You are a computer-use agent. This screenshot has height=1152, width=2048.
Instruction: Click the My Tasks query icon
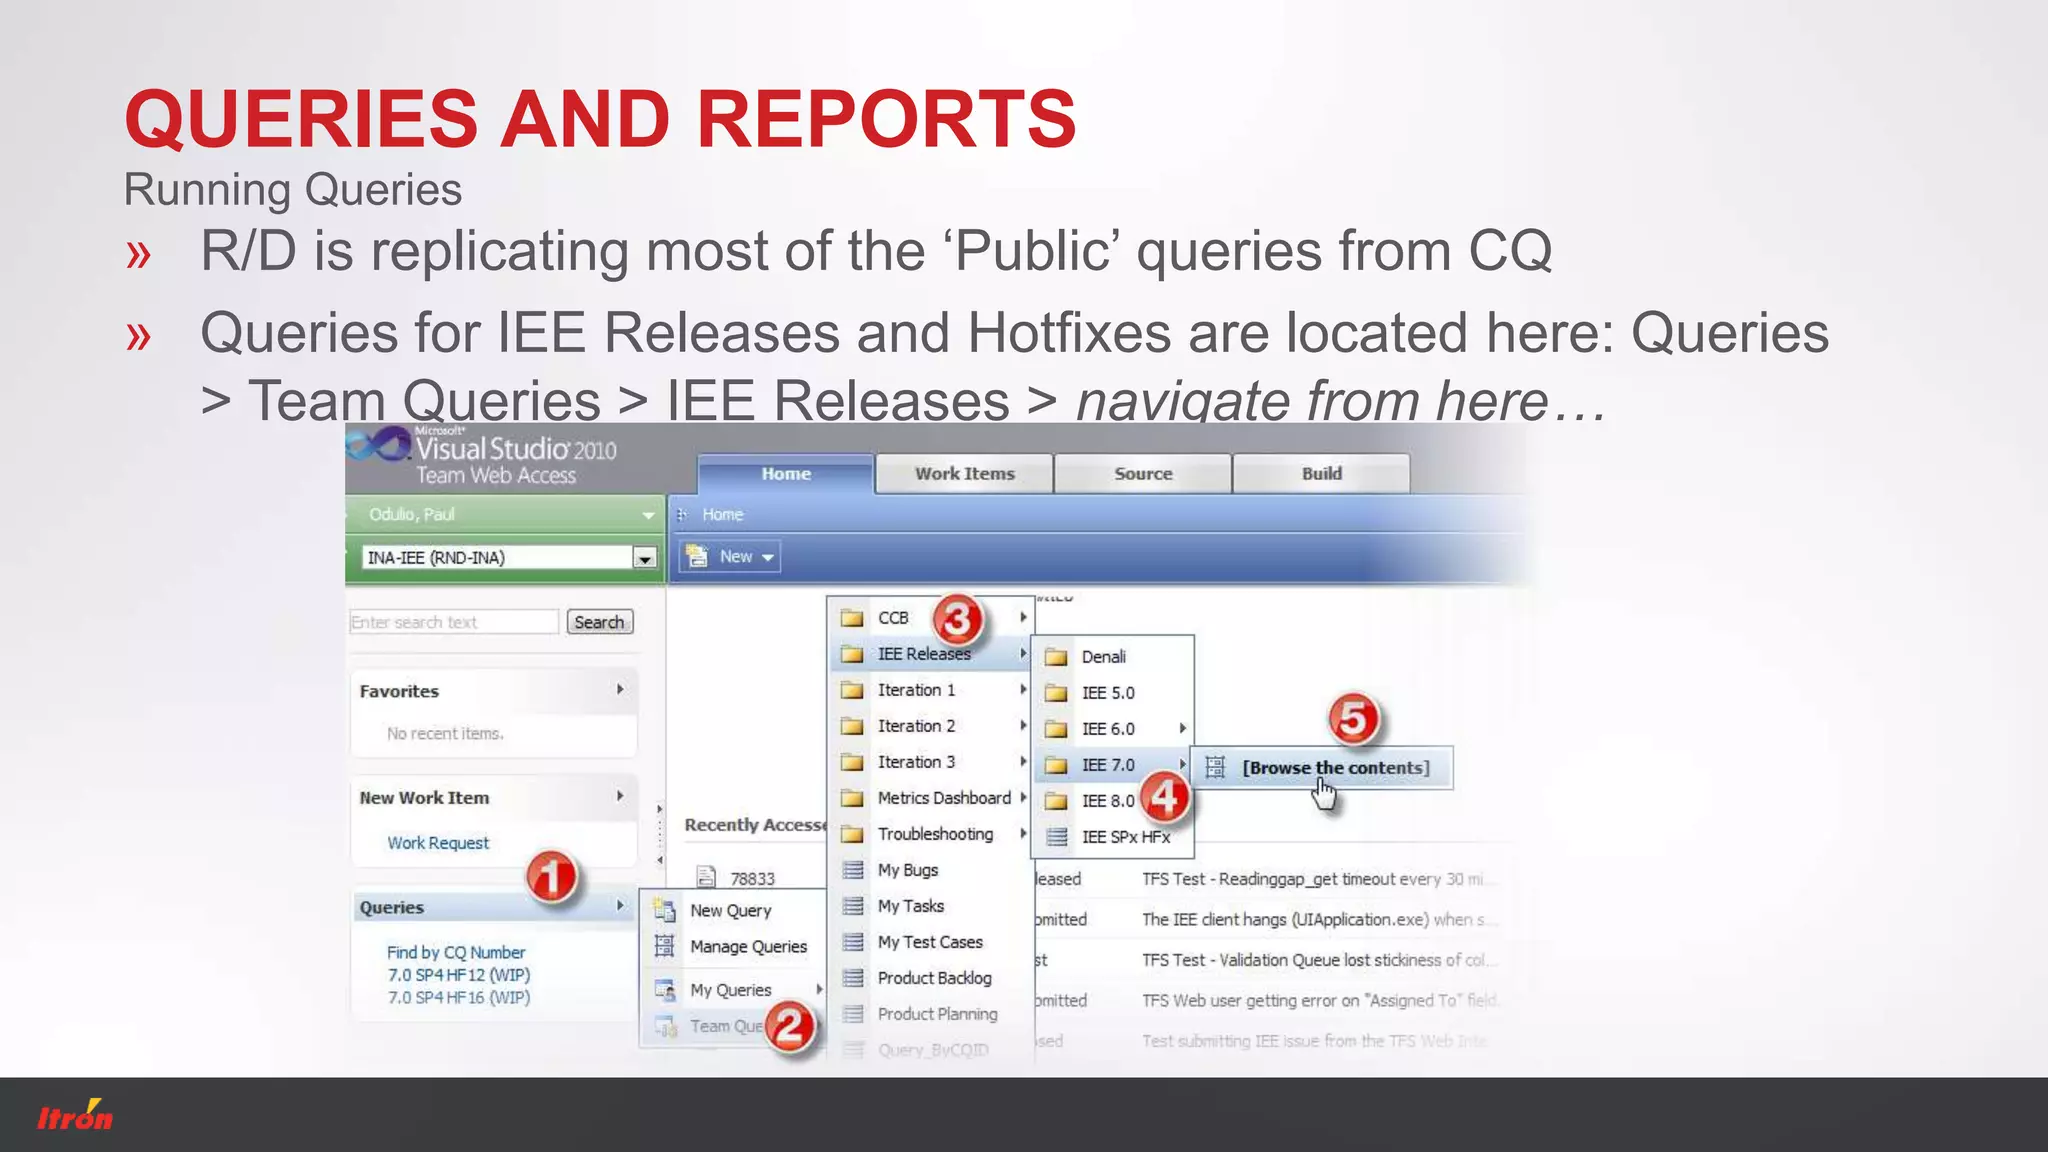tap(852, 906)
